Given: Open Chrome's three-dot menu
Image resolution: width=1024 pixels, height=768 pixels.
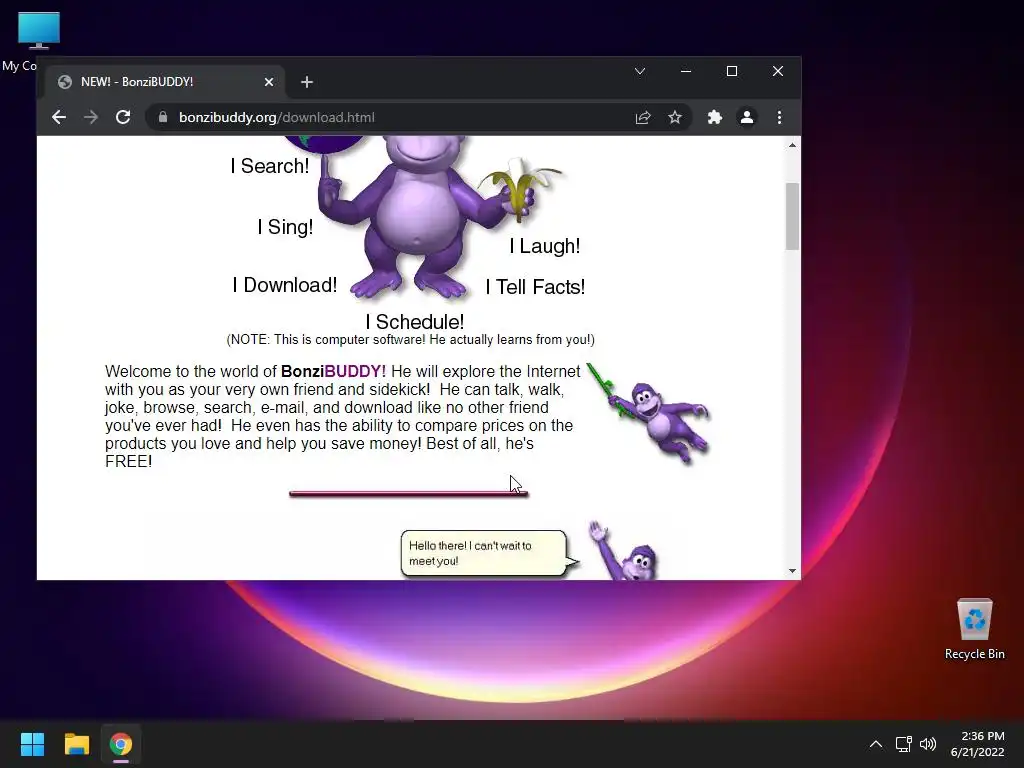Looking at the screenshot, I should click(779, 118).
